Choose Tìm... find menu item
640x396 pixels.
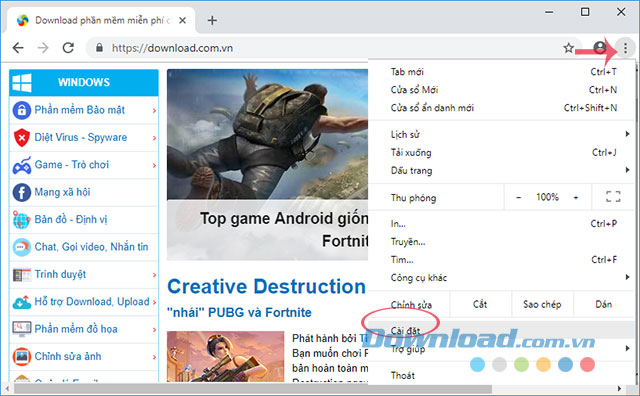(501, 260)
